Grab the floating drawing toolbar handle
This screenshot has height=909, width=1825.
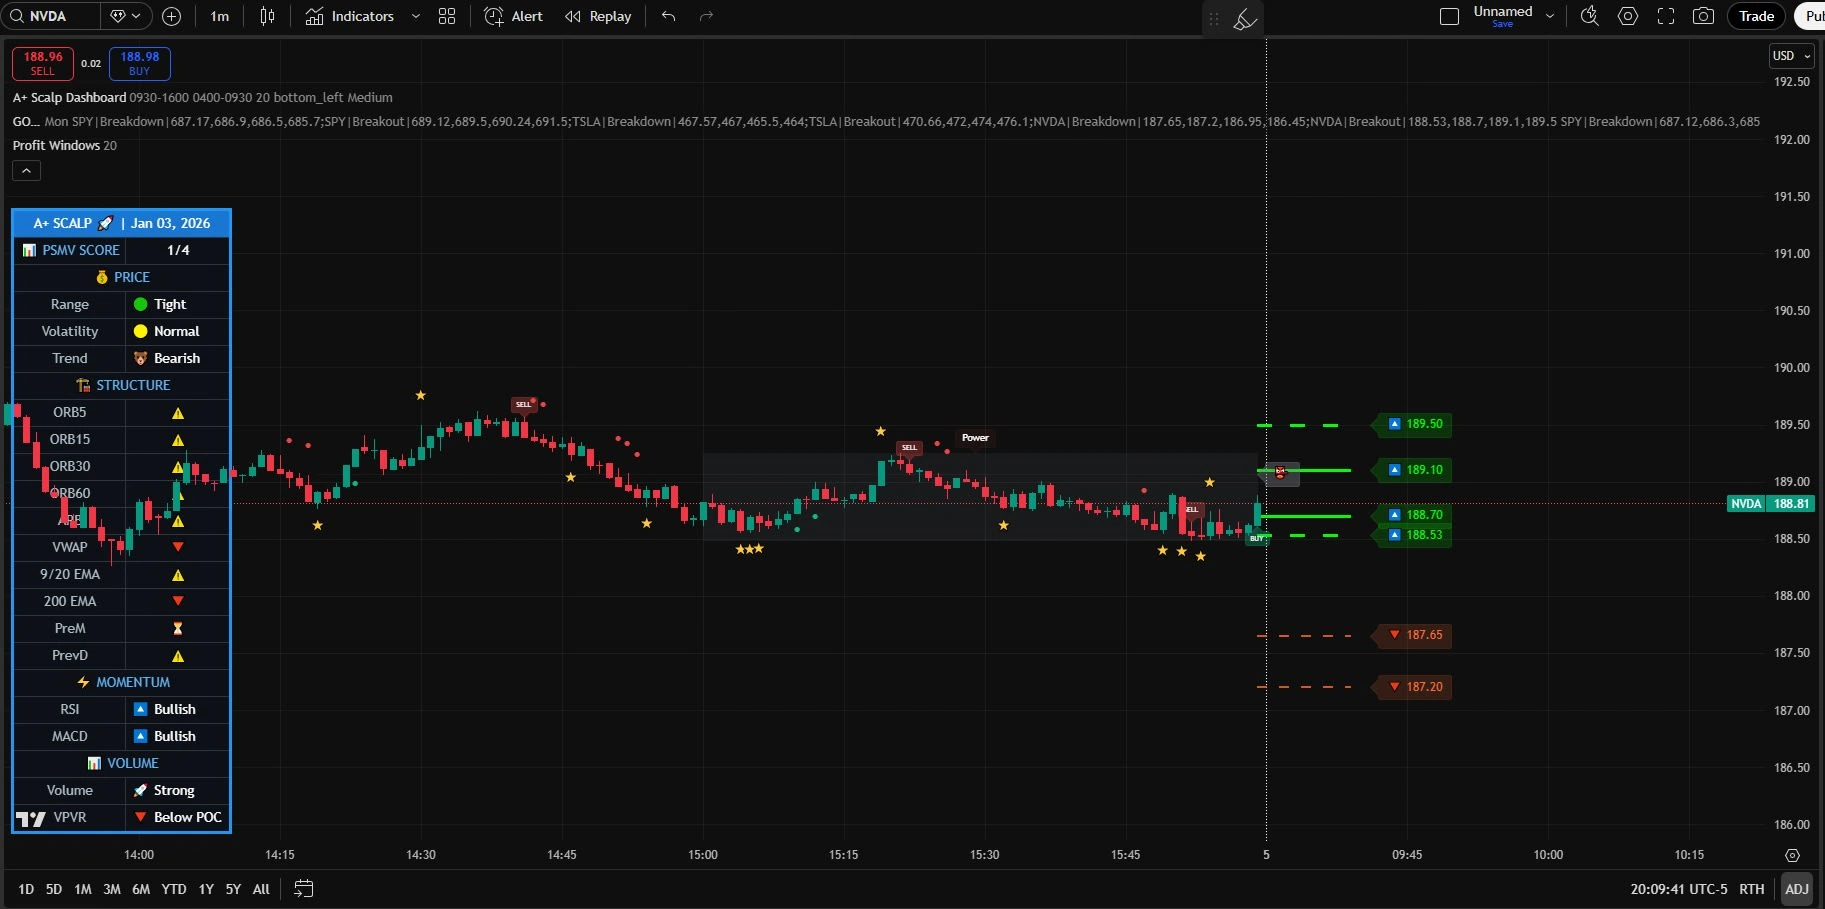pyautogui.click(x=1214, y=19)
